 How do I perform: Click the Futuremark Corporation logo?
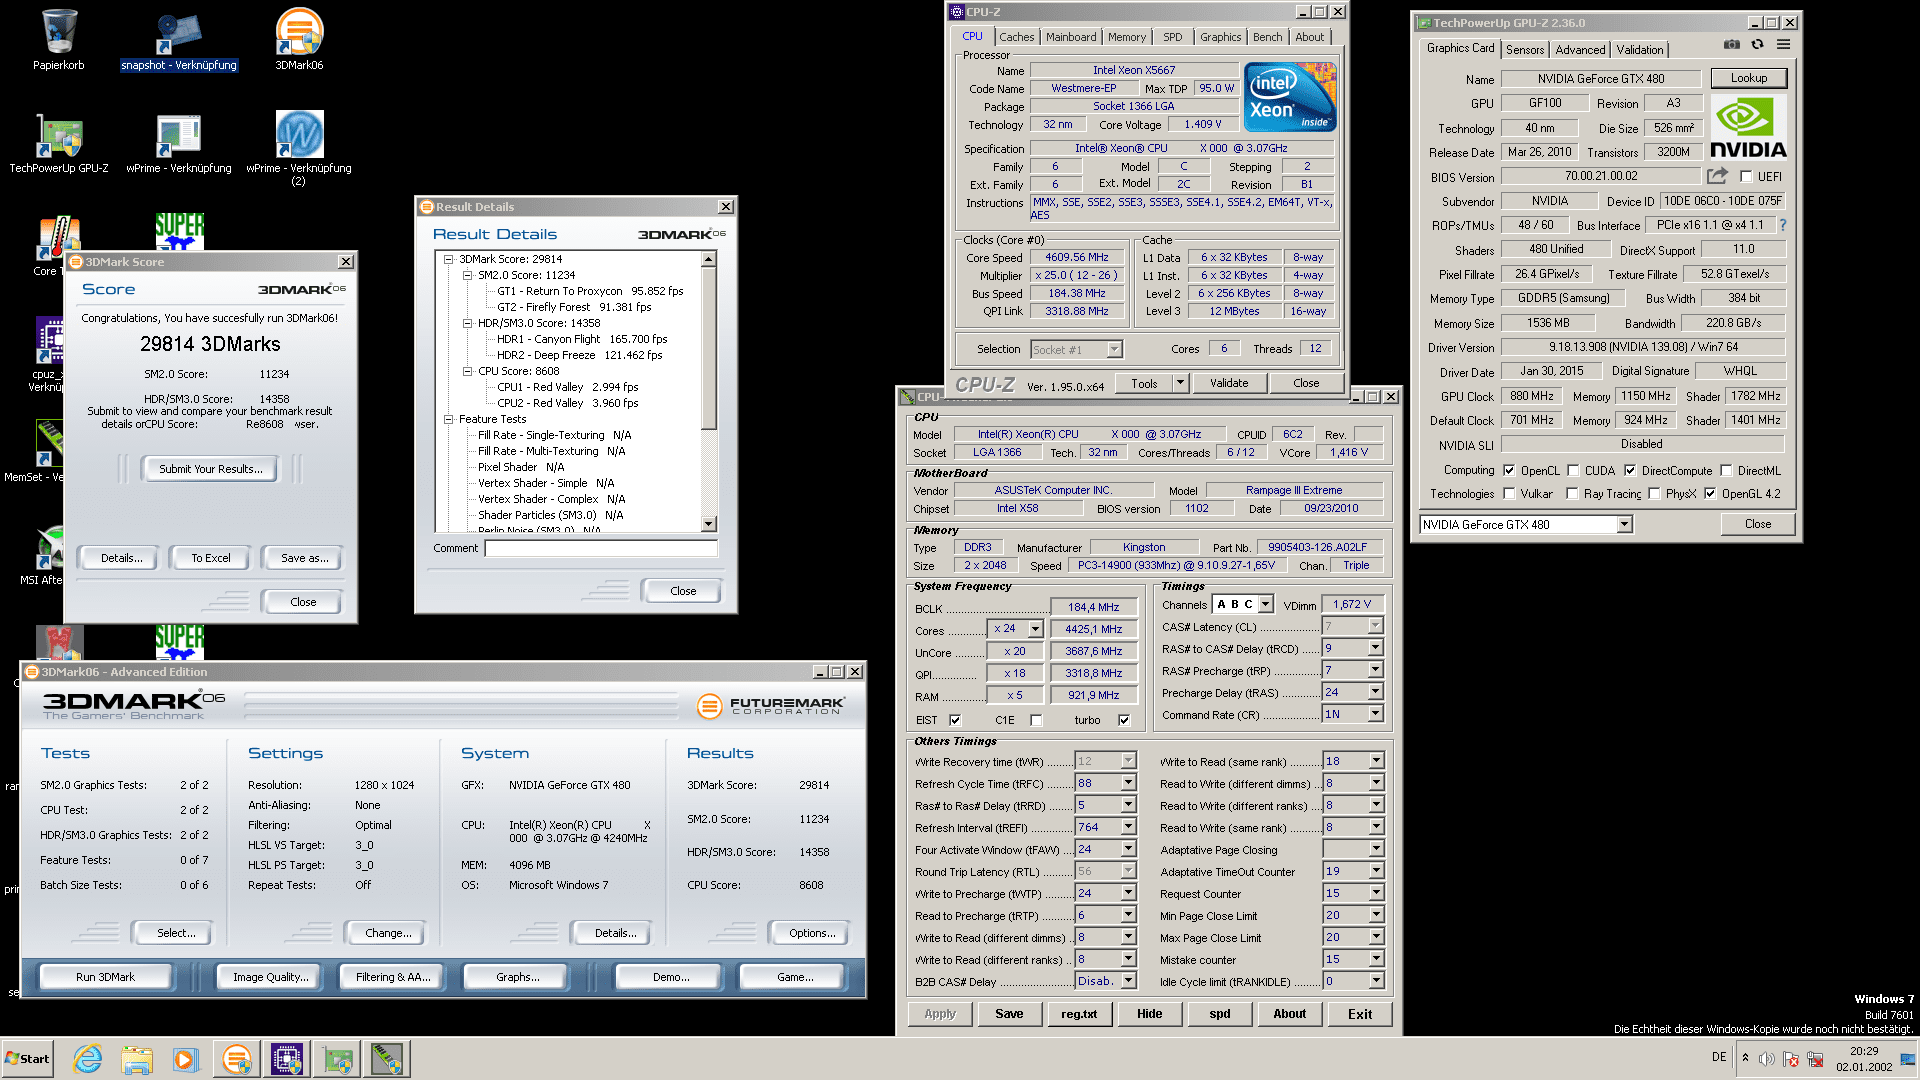click(x=771, y=706)
